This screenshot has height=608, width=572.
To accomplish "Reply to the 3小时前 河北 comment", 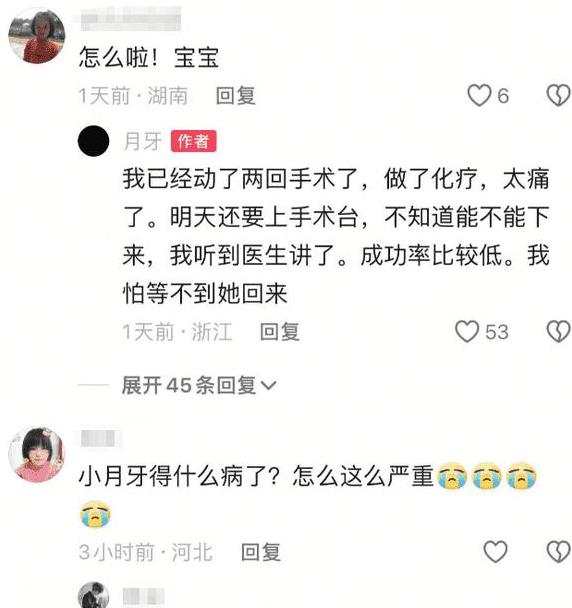I will coord(261,552).
